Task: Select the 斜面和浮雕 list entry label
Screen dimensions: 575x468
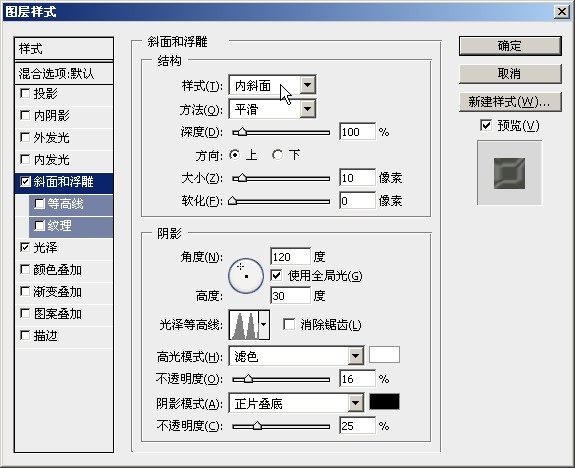Action: tap(63, 182)
